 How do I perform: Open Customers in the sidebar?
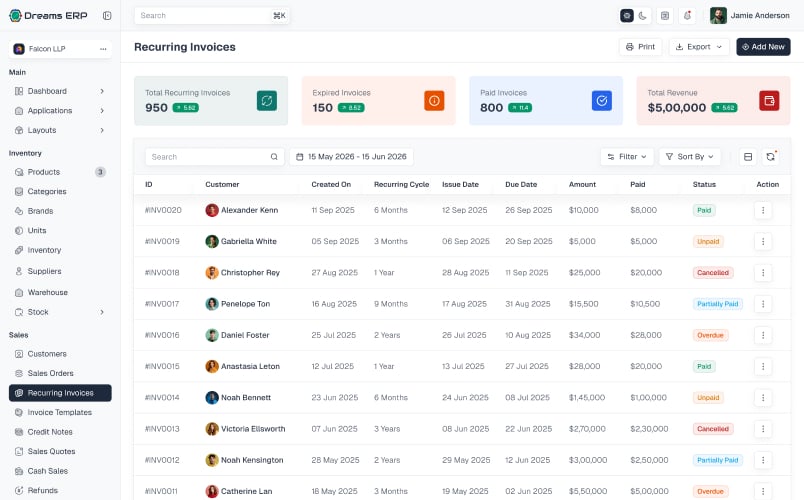click(x=60, y=354)
